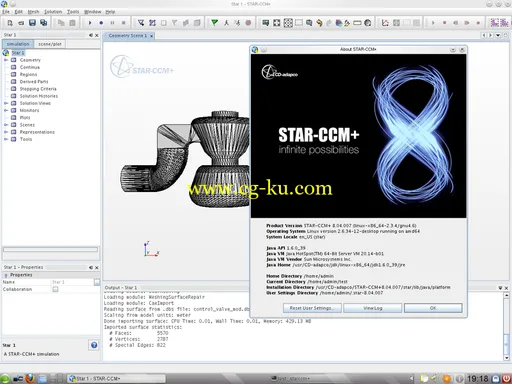
Task: Open the Solution menu
Action: tap(53, 12)
